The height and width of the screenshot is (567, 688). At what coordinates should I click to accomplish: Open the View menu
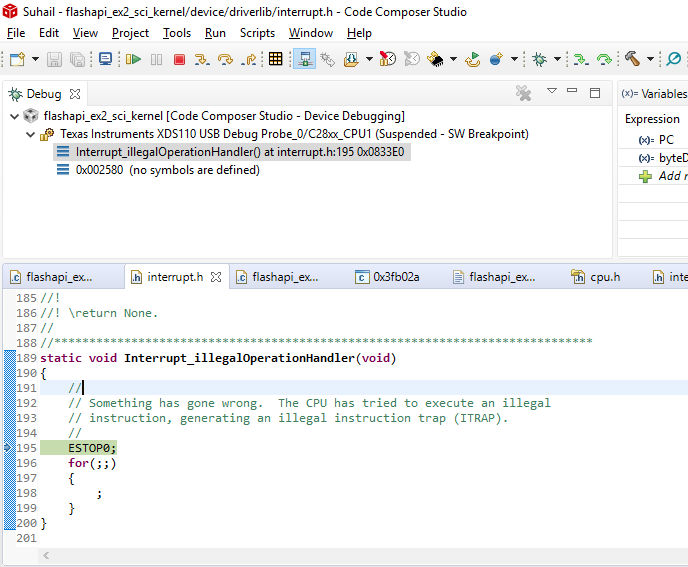pyautogui.click(x=85, y=33)
